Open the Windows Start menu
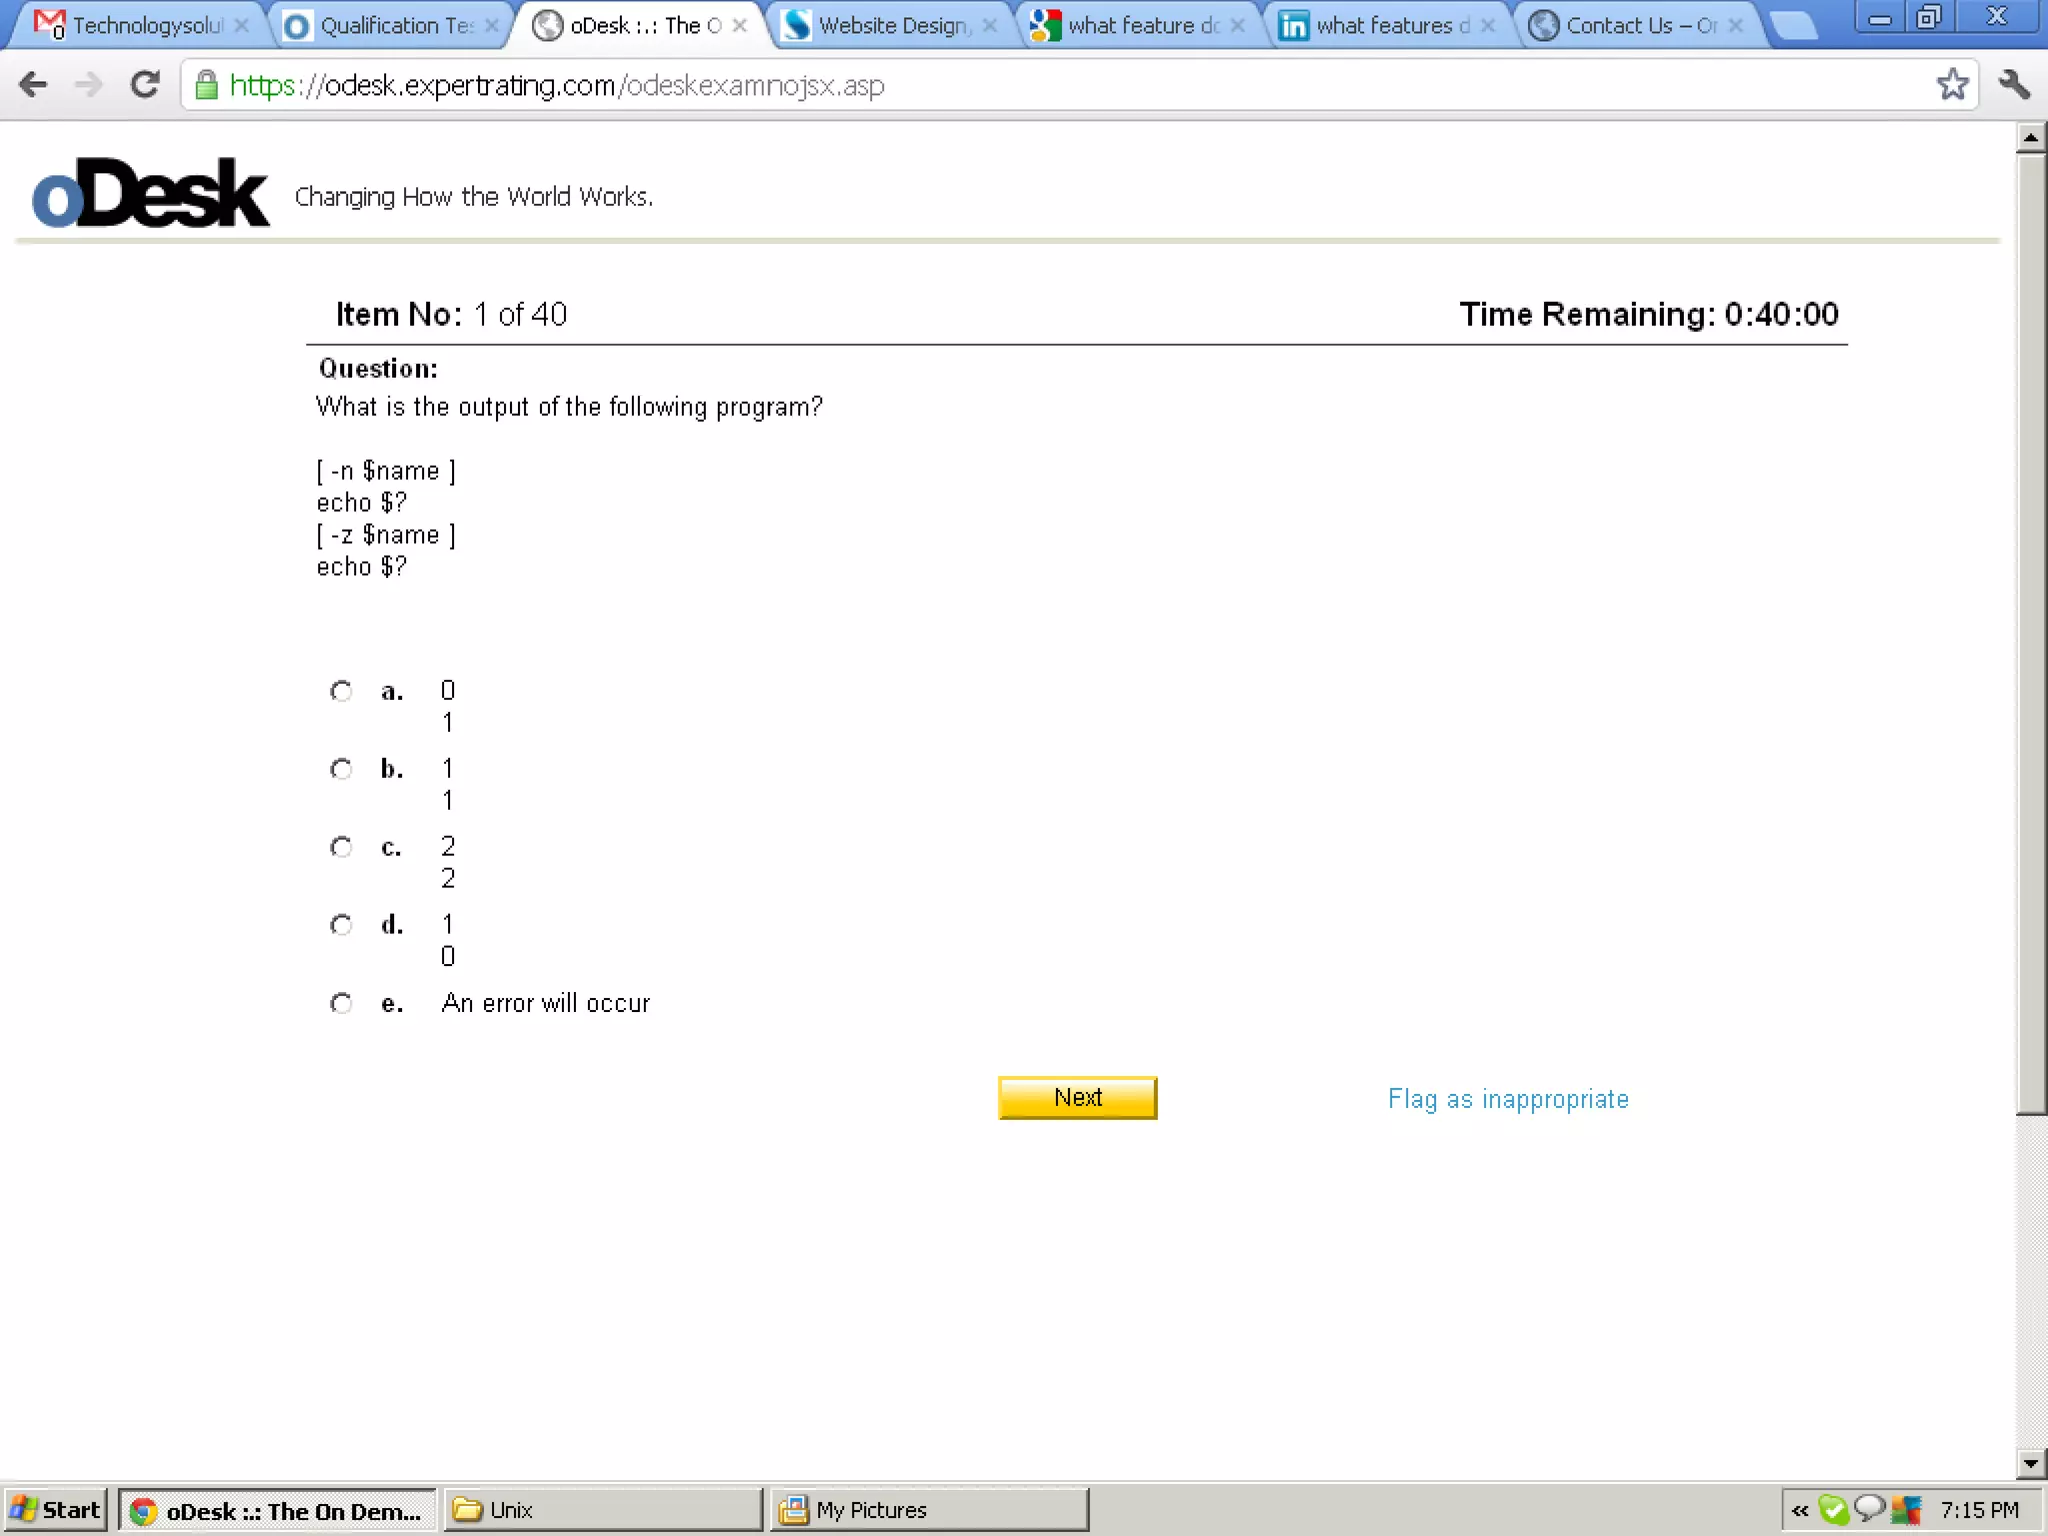 (x=55, y=1510)
